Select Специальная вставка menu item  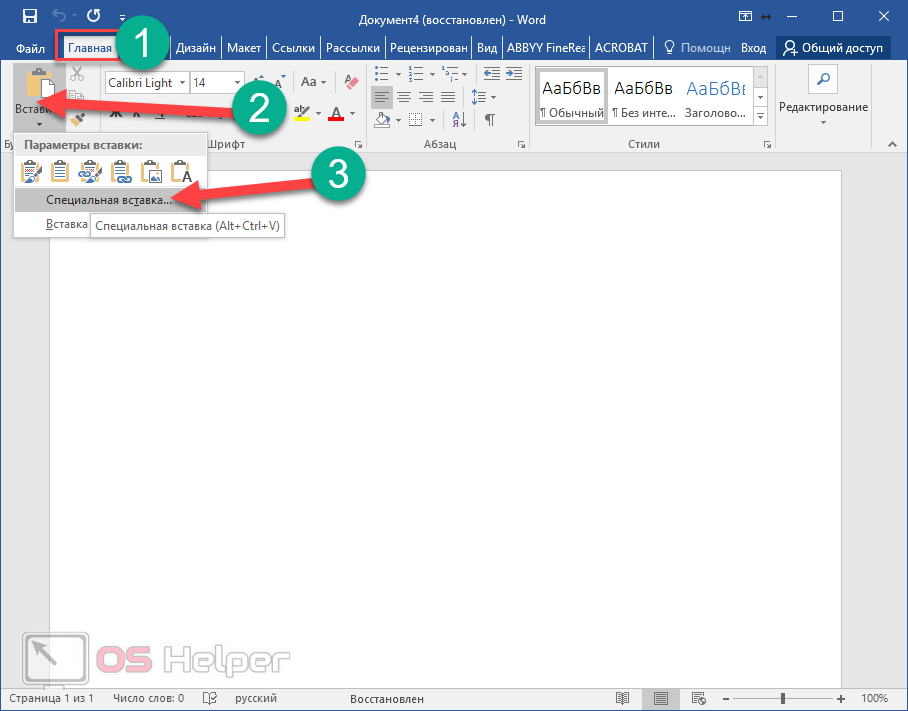(109, 200)
